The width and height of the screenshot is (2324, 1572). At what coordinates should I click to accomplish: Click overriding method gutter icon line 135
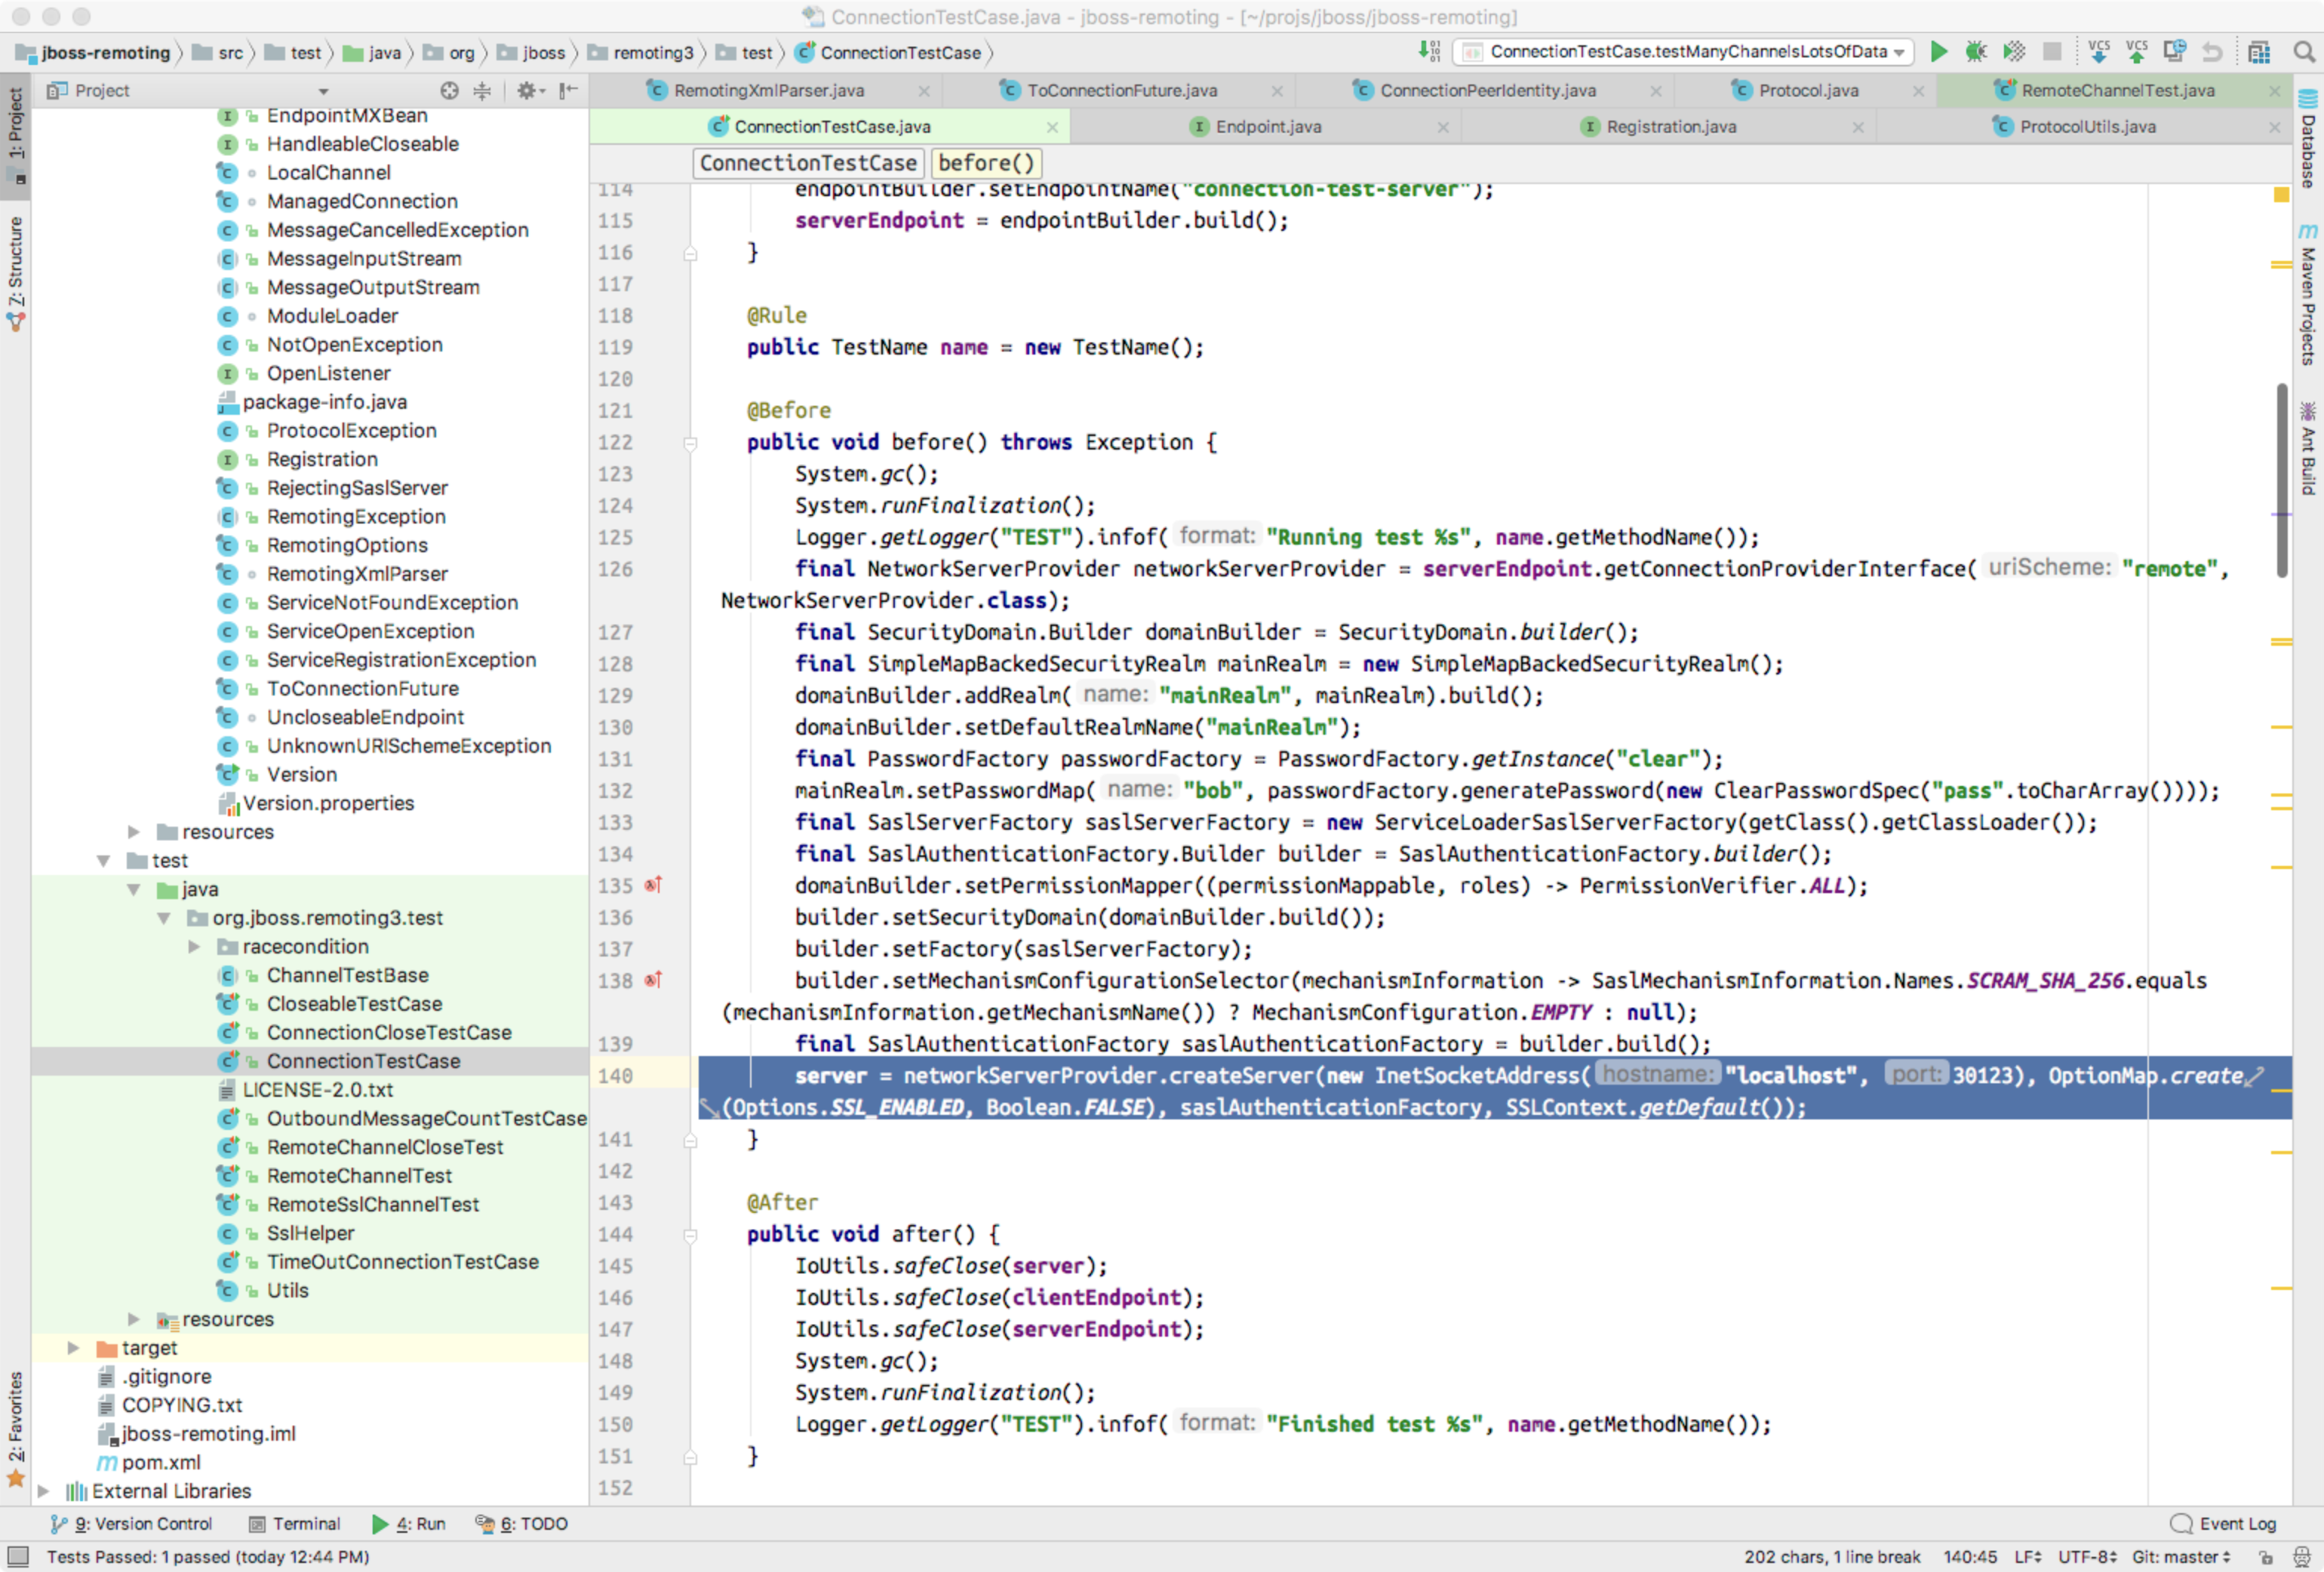[x=653, y=885]
